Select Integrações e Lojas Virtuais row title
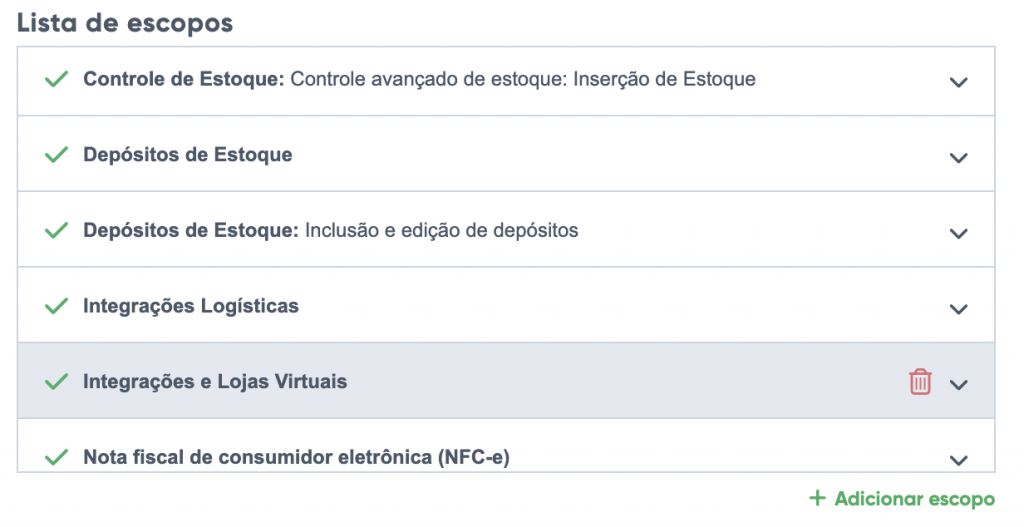The image size is (1024, 527). point(215,382)
